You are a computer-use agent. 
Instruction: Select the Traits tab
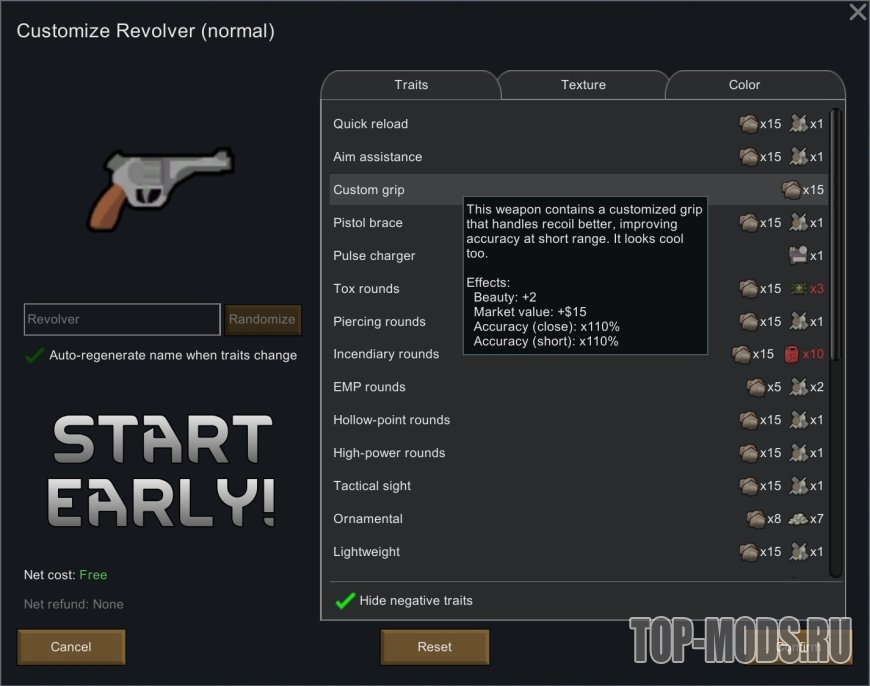coord(411,85)
